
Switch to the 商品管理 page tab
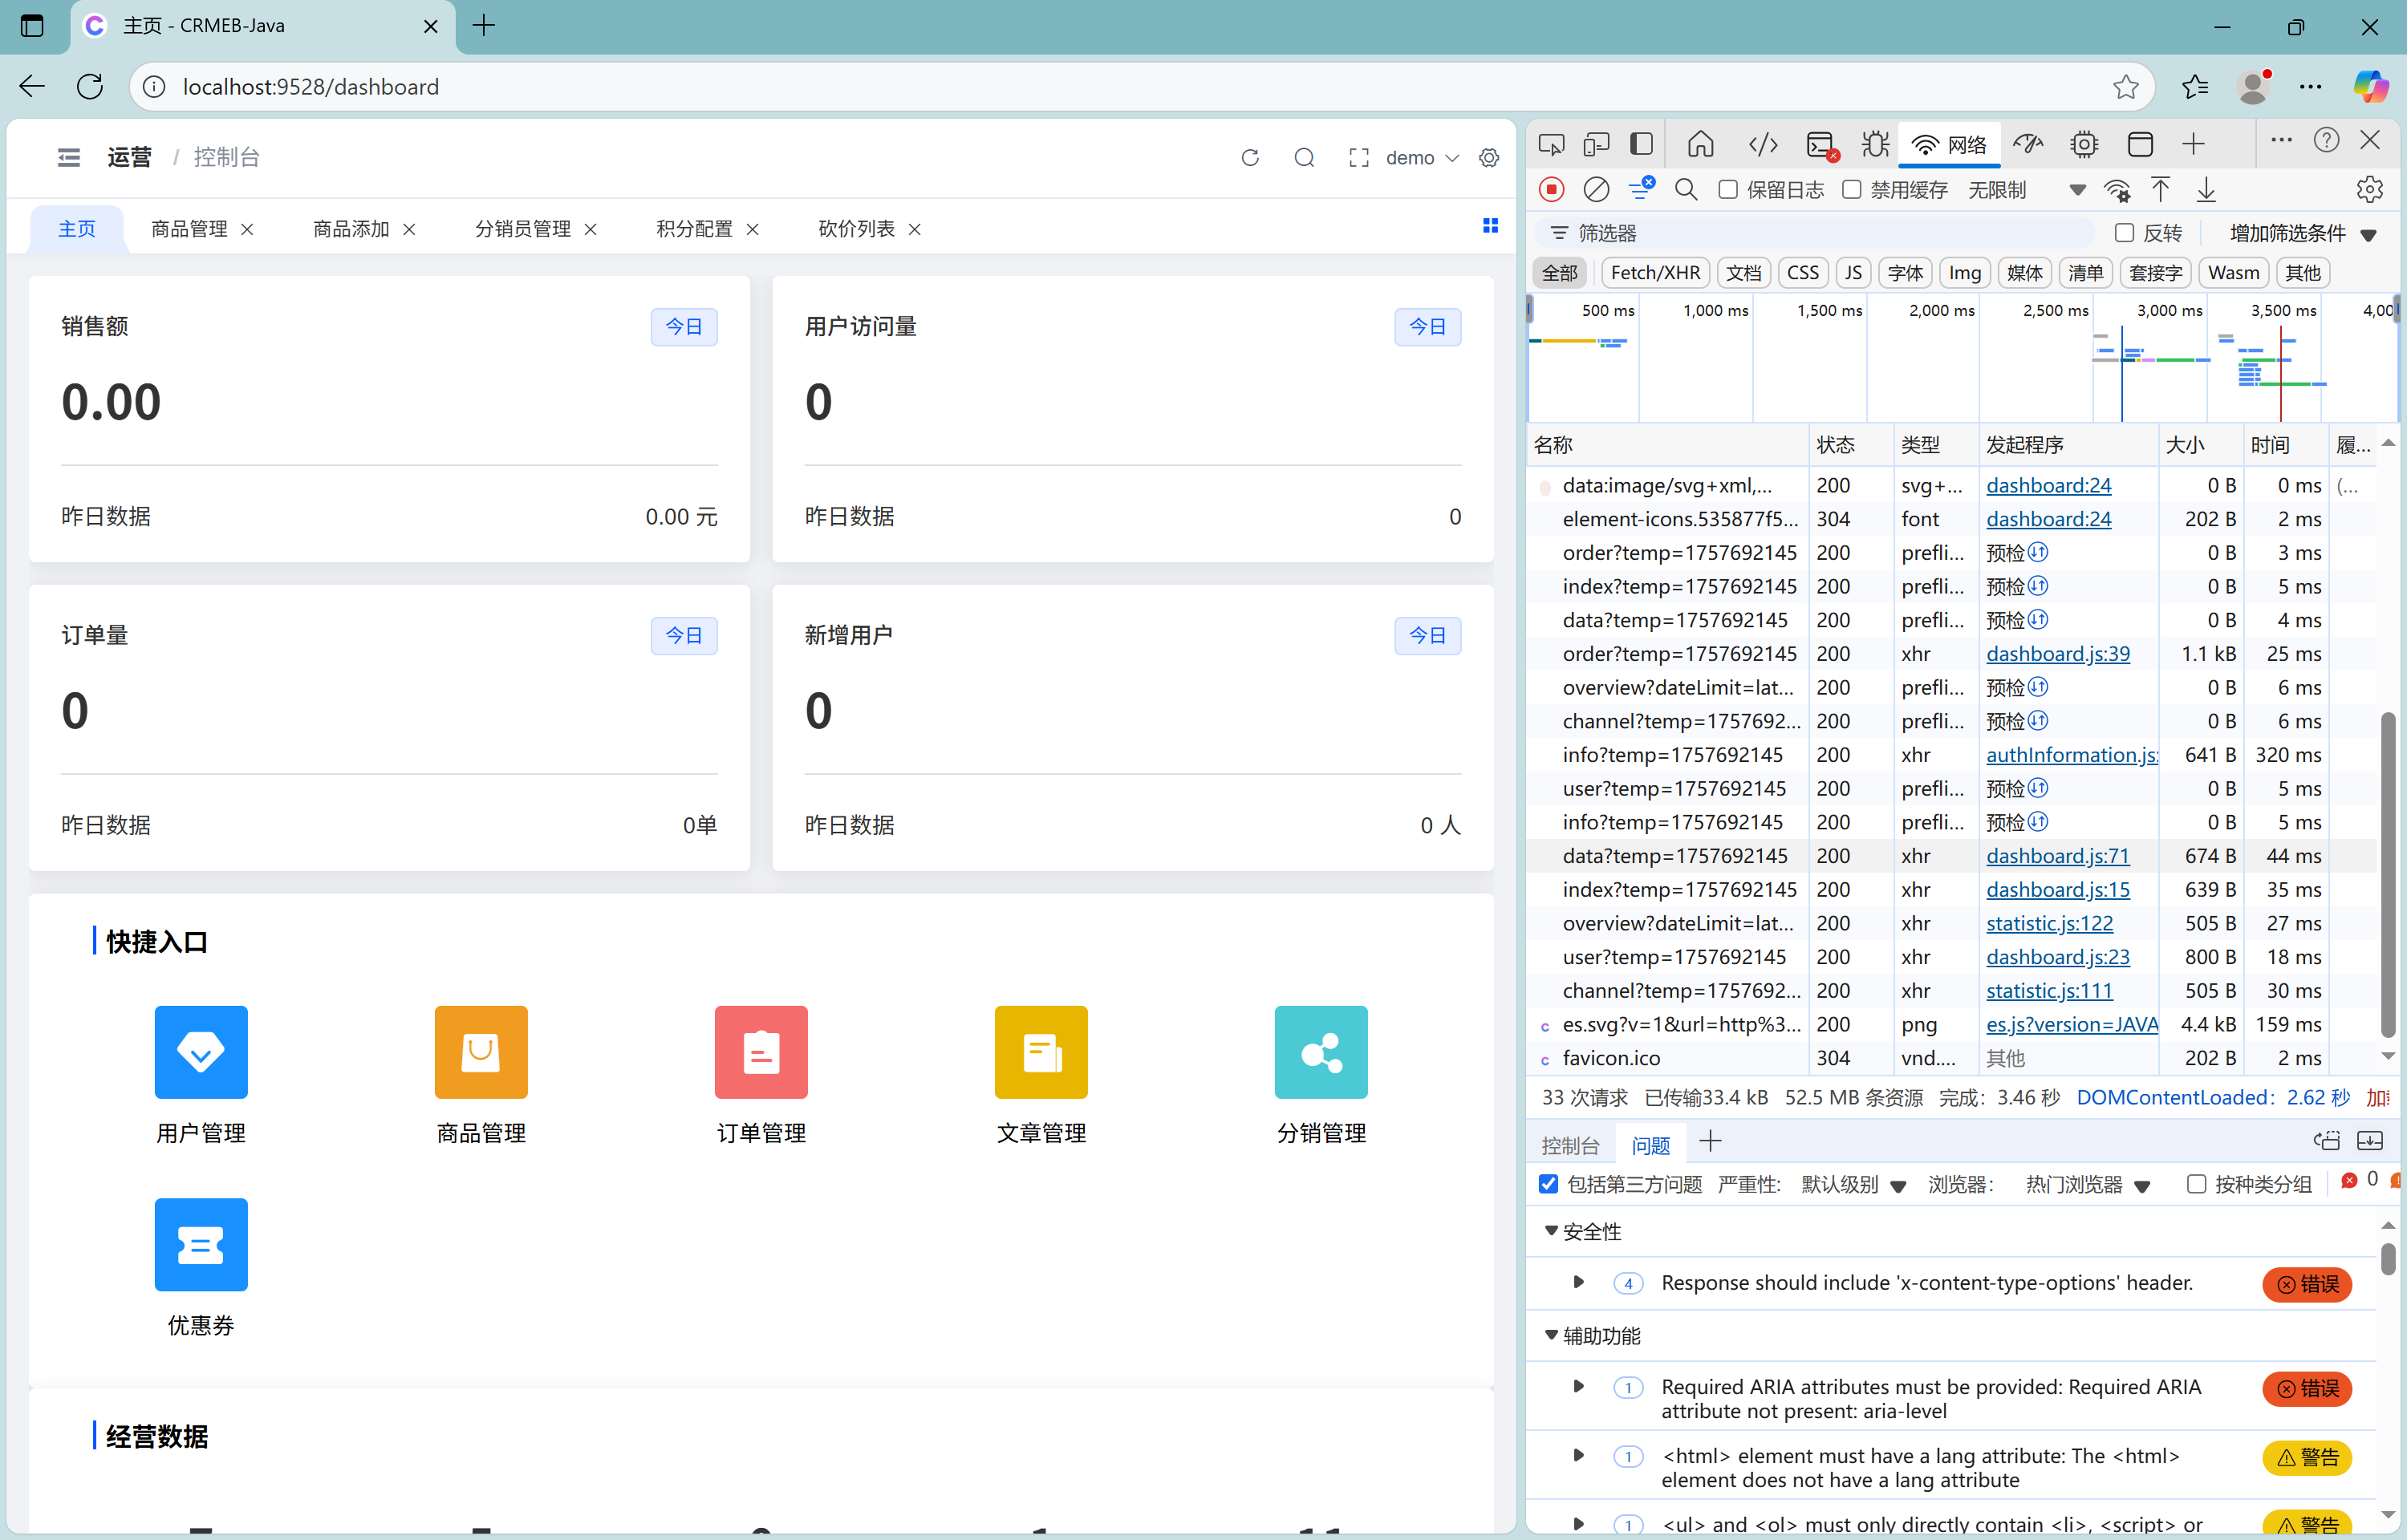click(190, 229)
